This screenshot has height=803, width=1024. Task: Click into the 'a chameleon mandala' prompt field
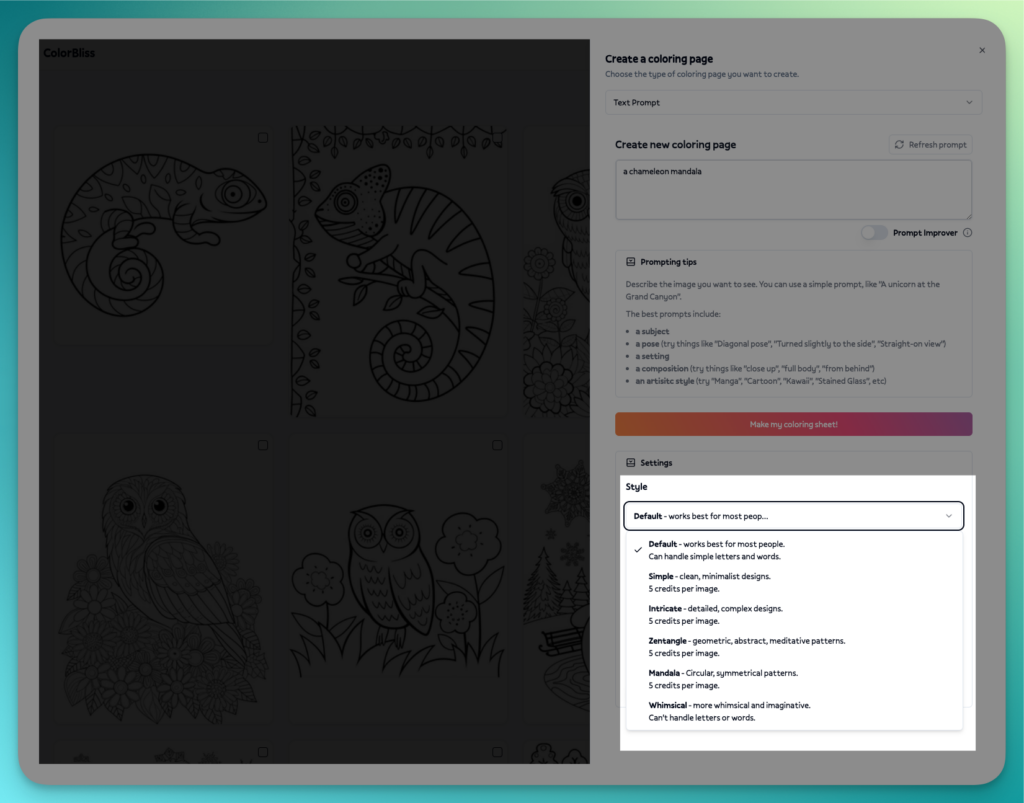793,190
